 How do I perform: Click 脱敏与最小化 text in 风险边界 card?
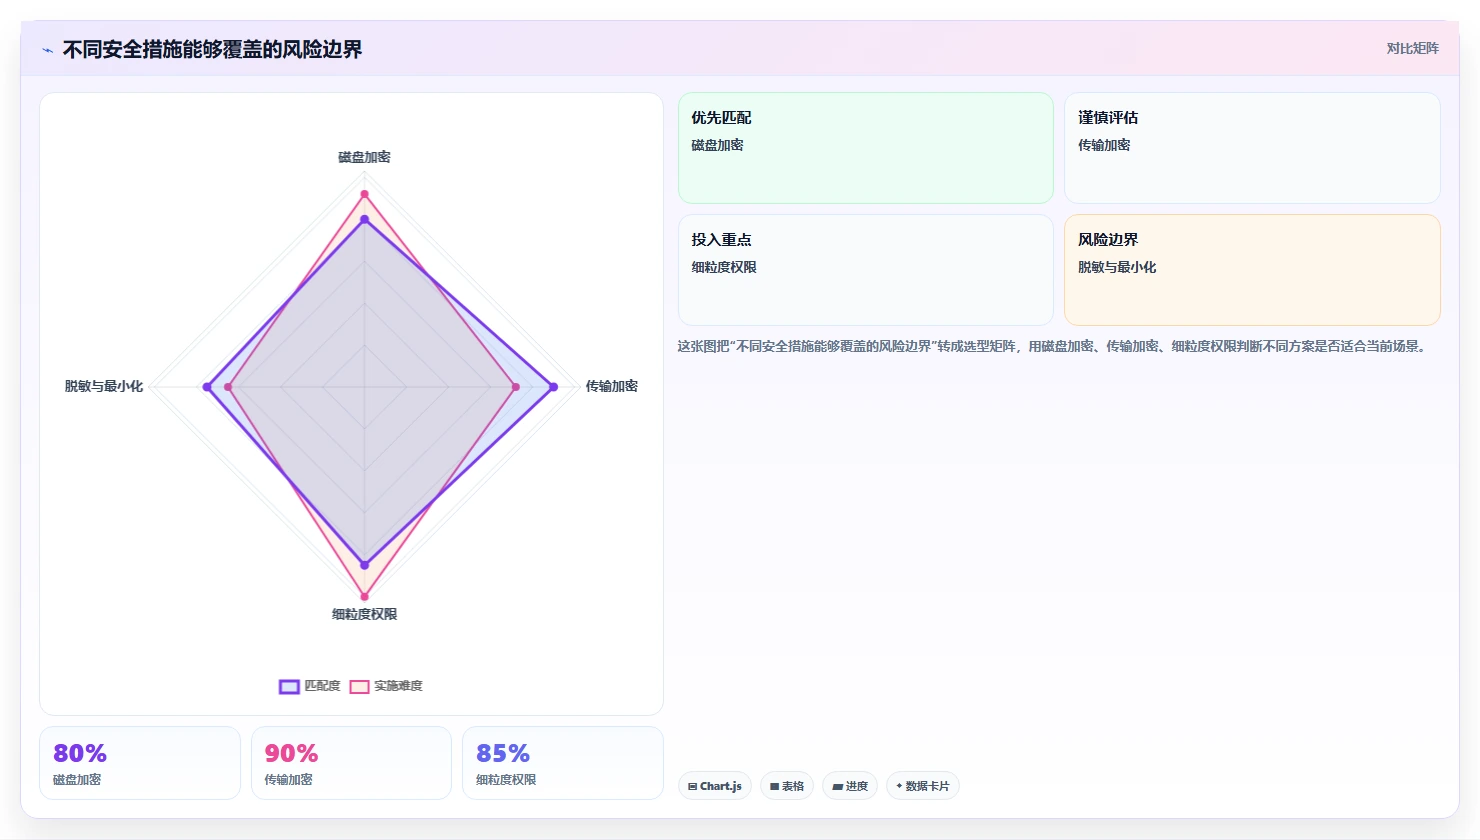tap(1117, 267)
